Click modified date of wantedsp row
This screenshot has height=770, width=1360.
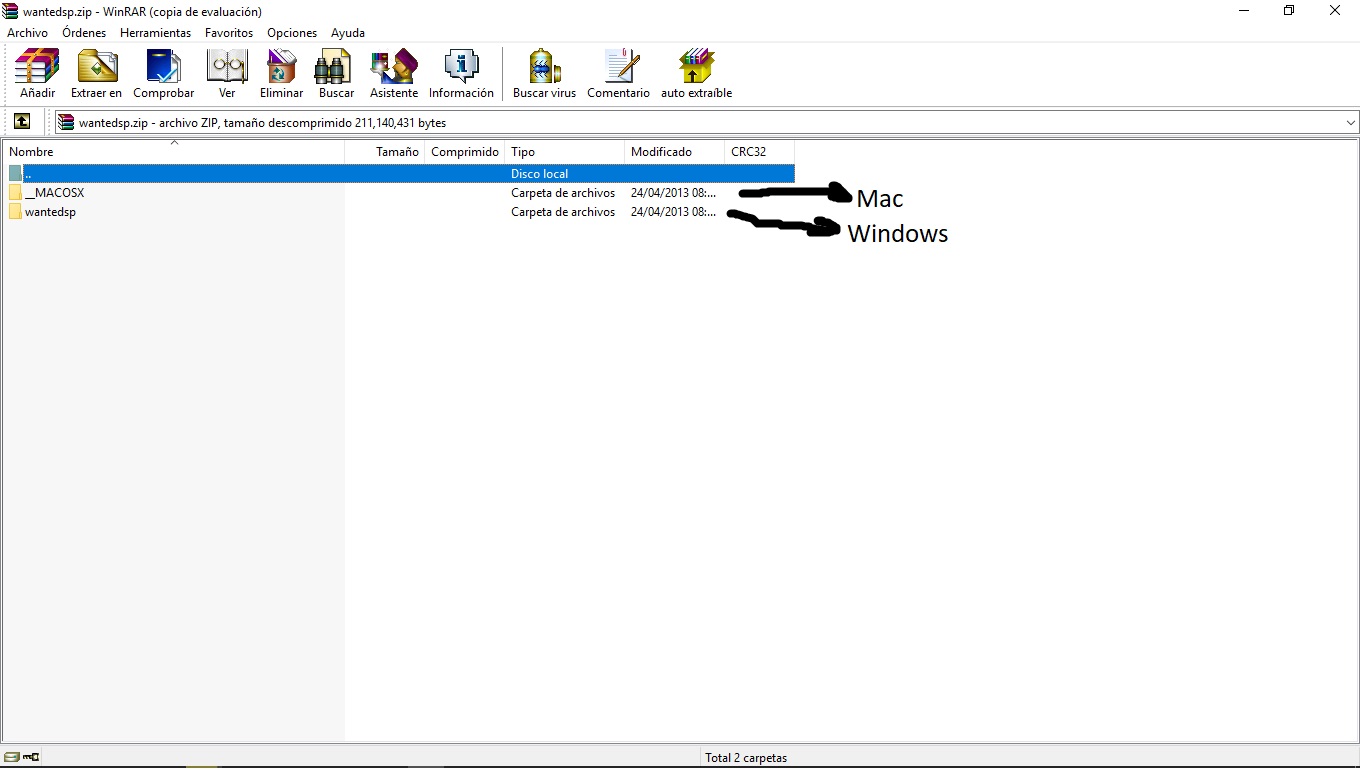tap(673, 212)
